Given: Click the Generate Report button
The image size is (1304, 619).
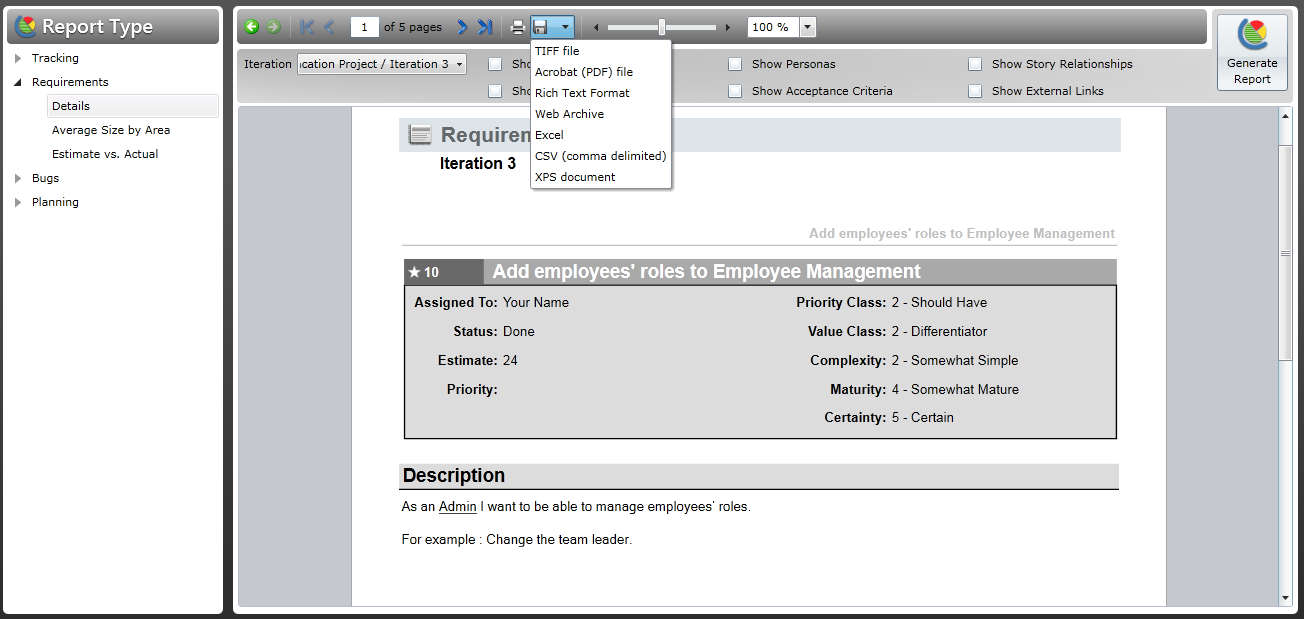Looking at the screenshot, I should tap(1252, 52).
